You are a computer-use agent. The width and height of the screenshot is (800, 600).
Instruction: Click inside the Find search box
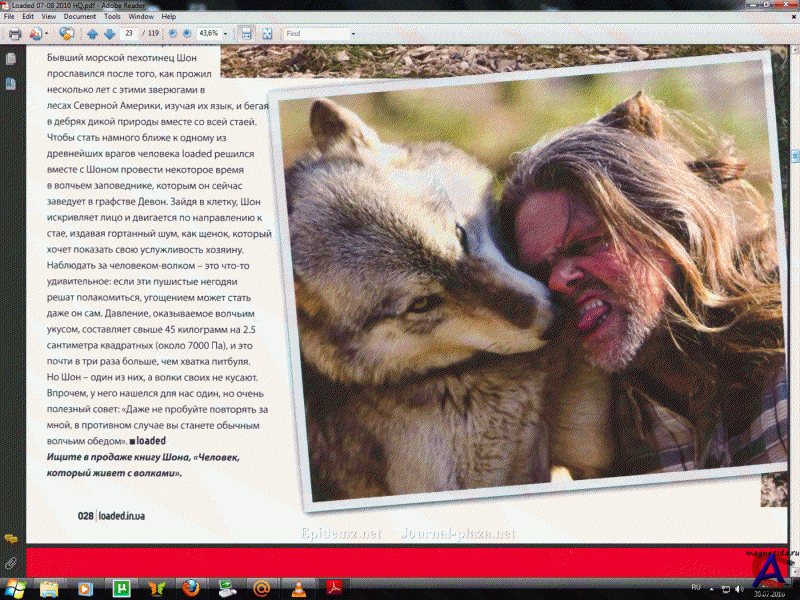coord(315,33)
